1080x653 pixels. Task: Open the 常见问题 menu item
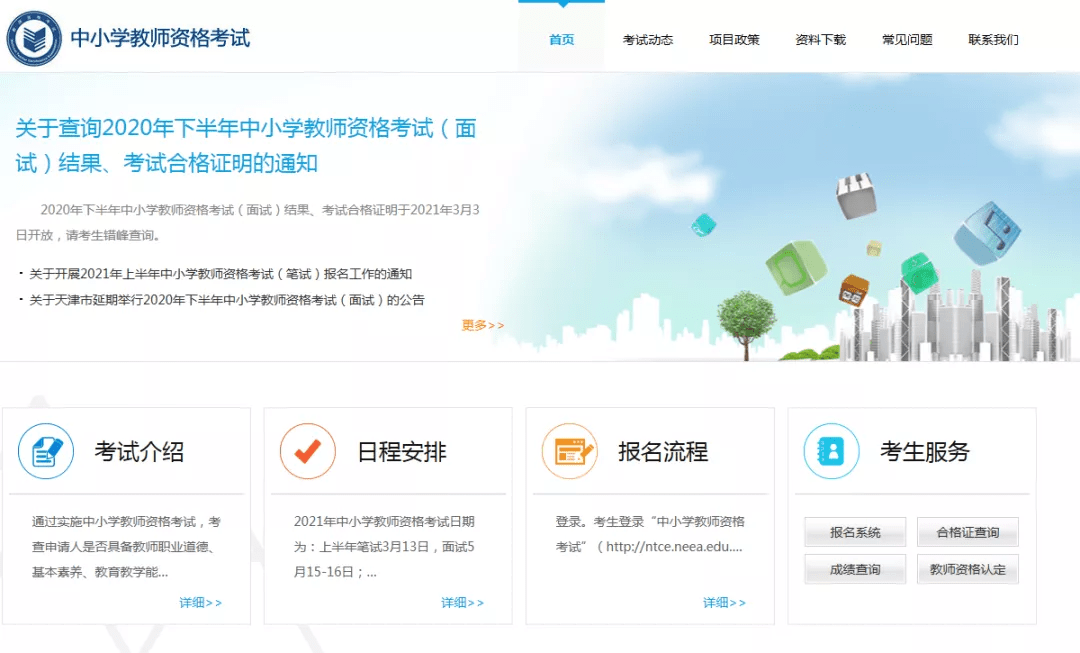click(x=907, y=40)
